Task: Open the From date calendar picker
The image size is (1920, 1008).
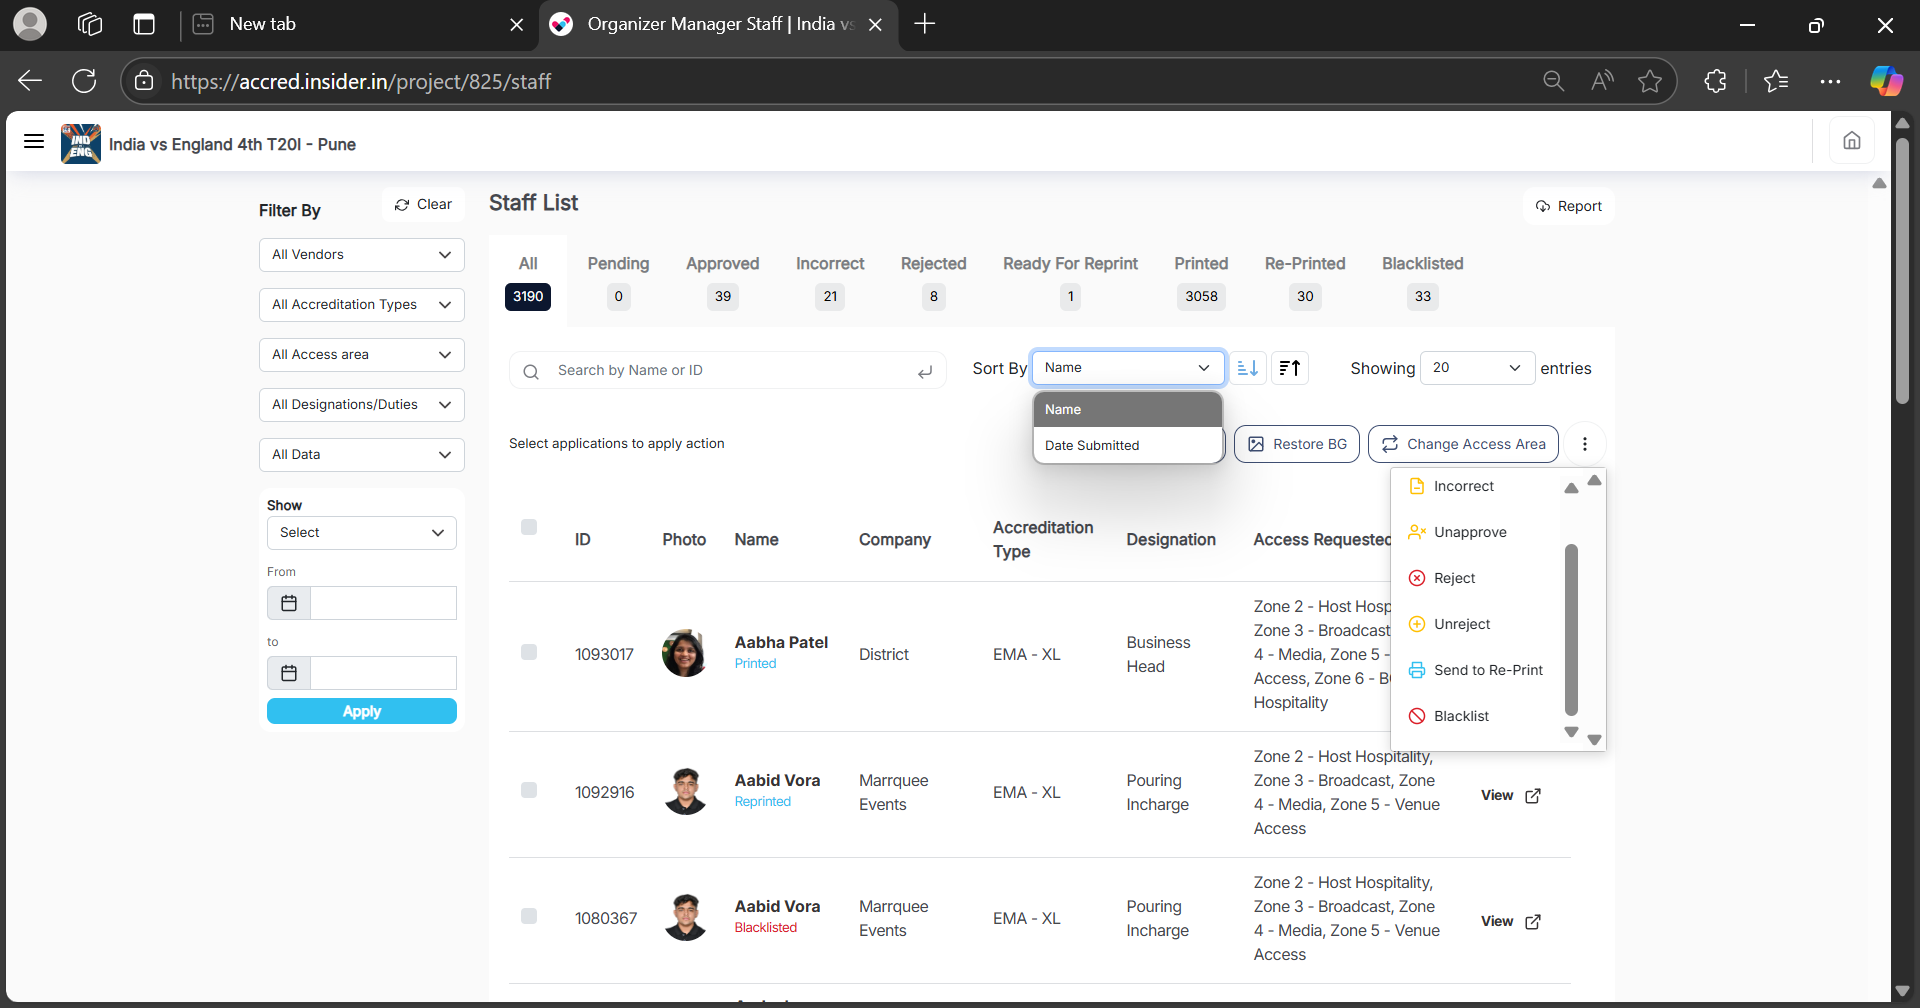Action: [x=289, y=603]
